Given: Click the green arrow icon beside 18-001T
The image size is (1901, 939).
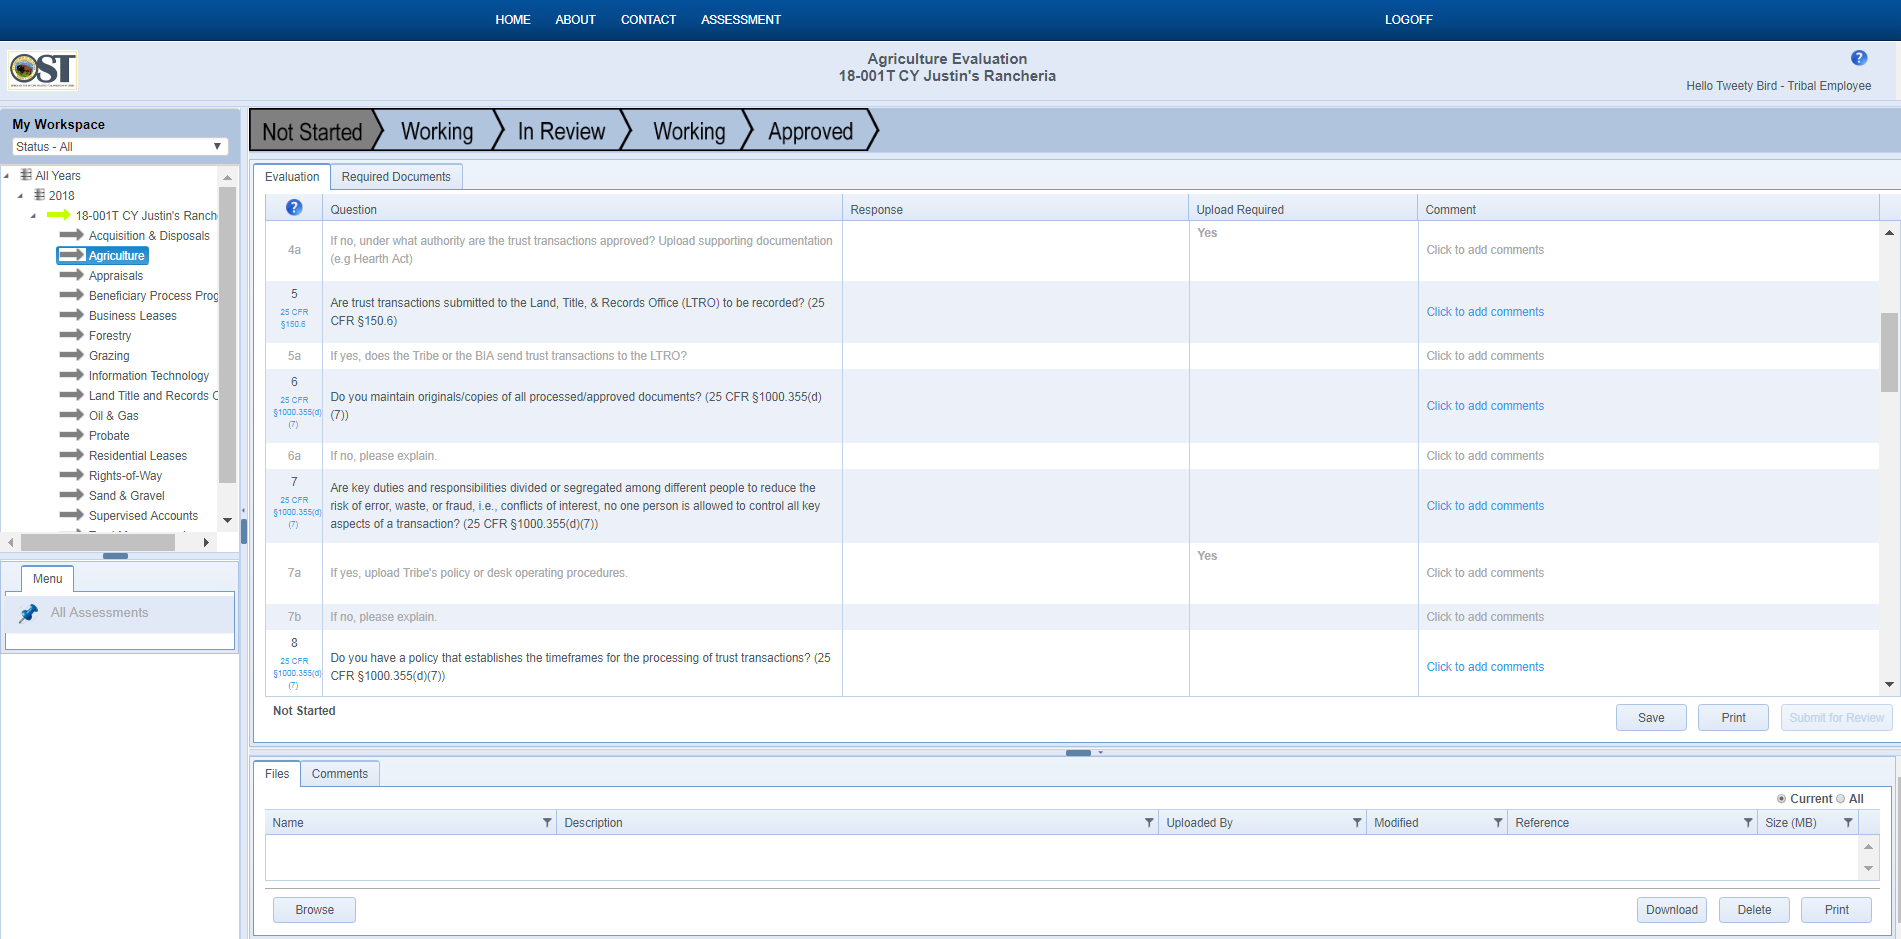Looking at the screenshot, I should (59, 215).
